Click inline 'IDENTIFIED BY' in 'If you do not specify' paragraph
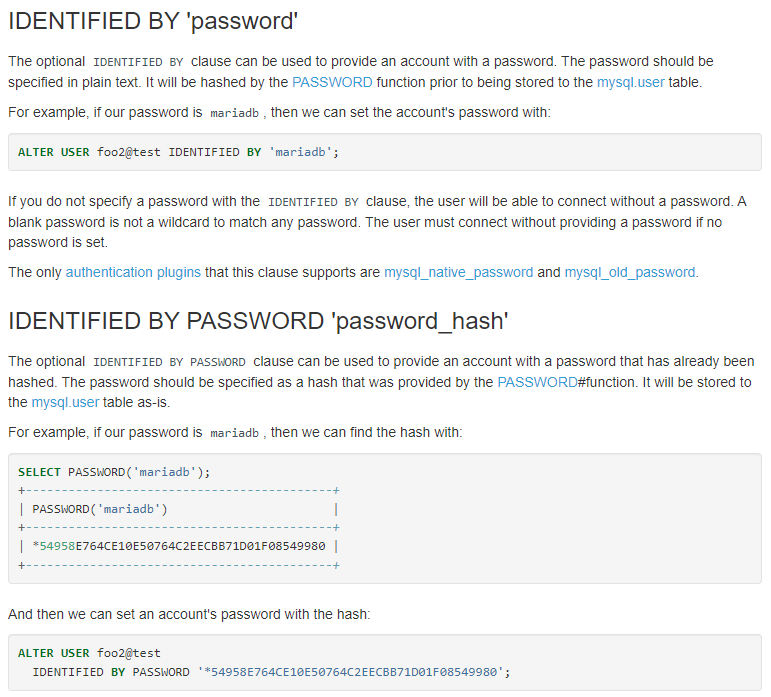This screenshot has height=697, width=771. [313, 202]
